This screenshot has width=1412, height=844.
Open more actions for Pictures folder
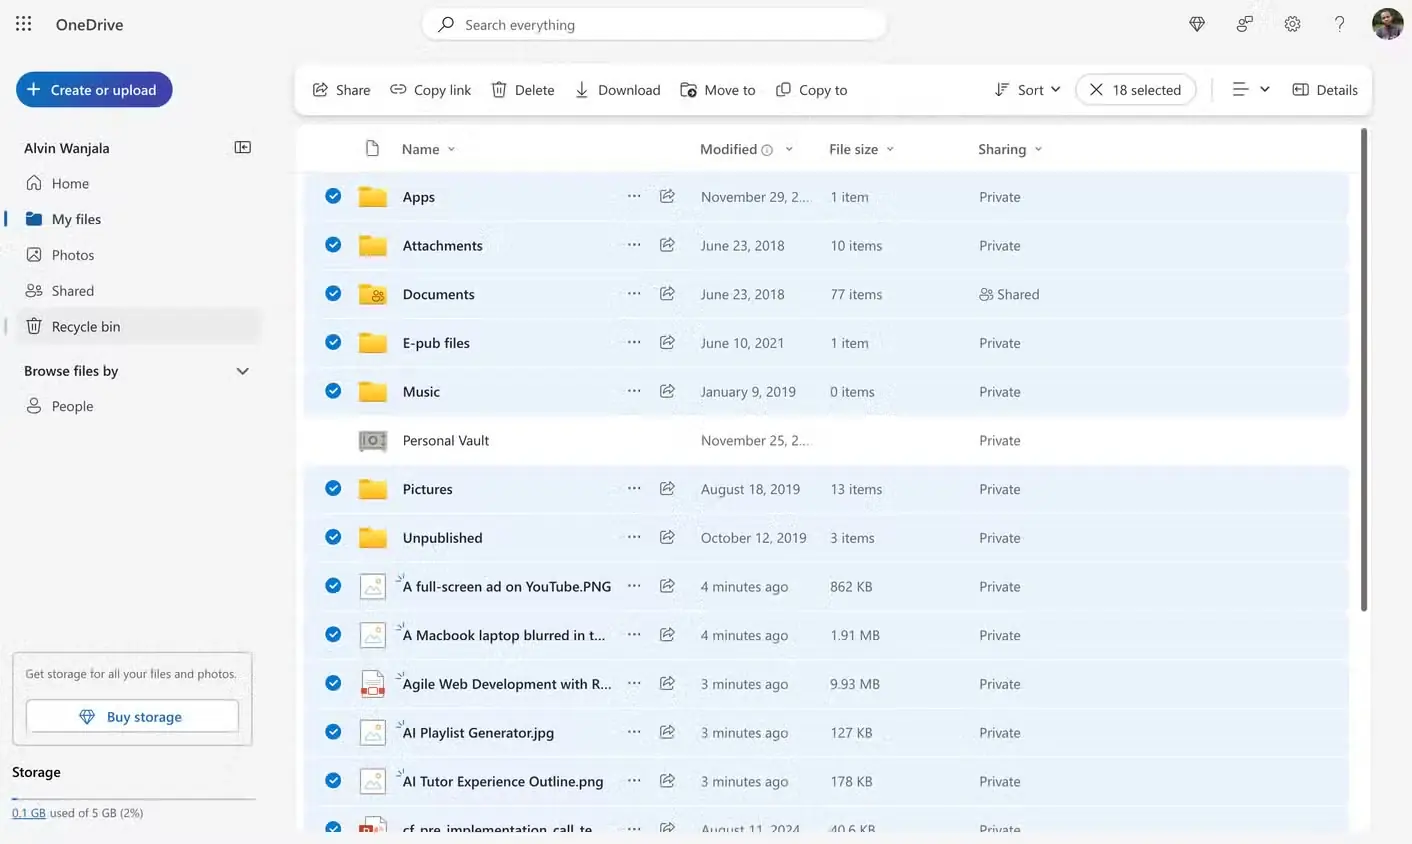(634, 488)
